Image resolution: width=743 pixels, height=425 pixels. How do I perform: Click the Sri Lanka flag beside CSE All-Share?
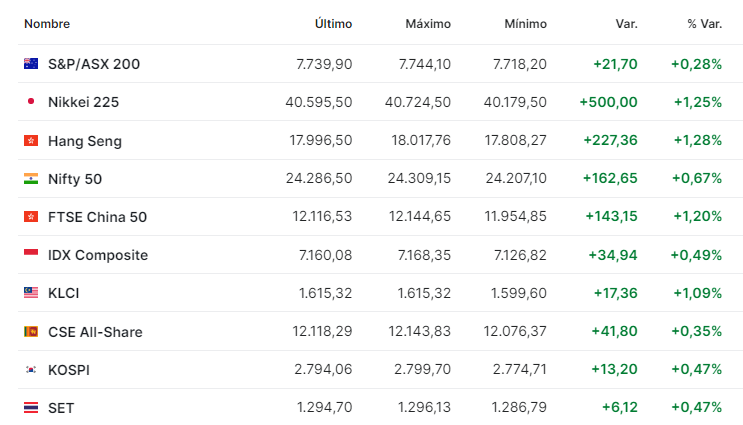(x=31, y=331)
